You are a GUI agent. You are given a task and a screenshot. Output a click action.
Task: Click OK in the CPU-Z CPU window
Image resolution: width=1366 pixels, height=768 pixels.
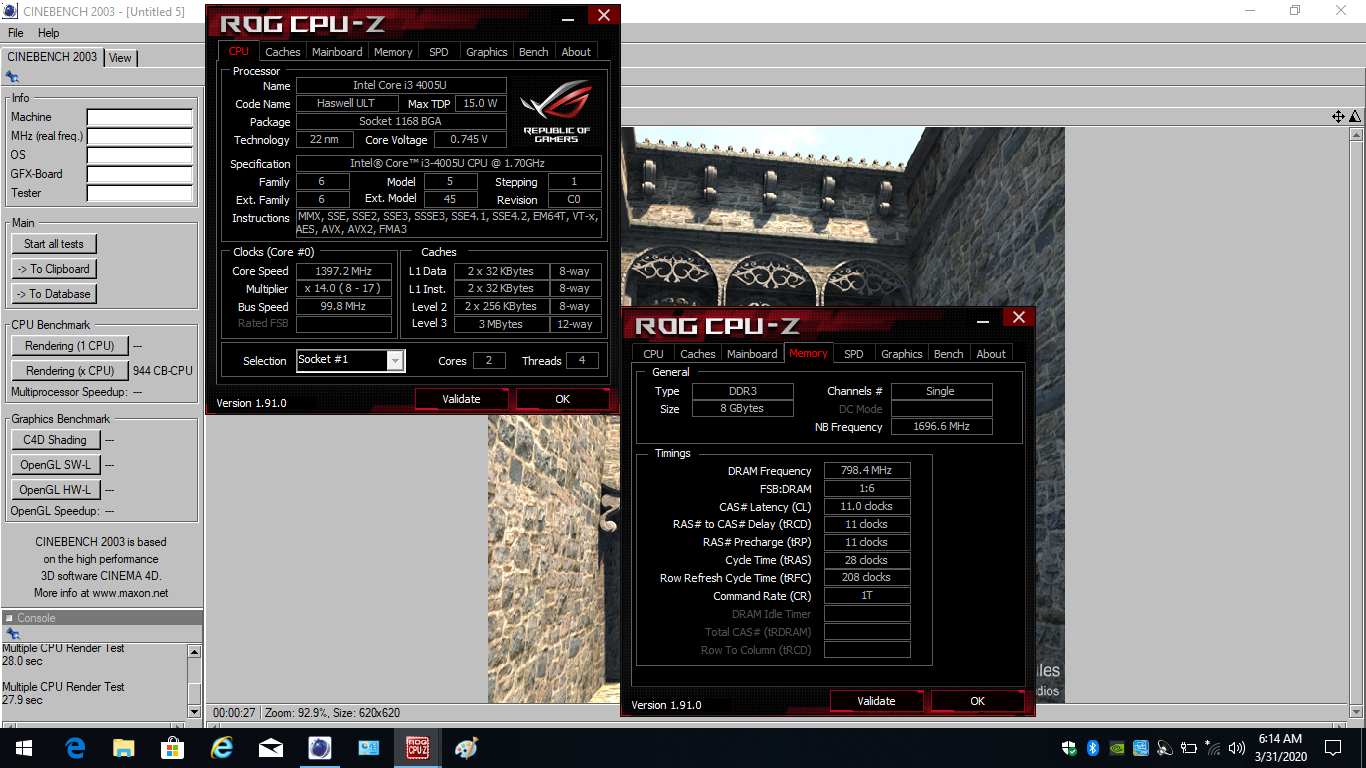click(x=563, y=399)
